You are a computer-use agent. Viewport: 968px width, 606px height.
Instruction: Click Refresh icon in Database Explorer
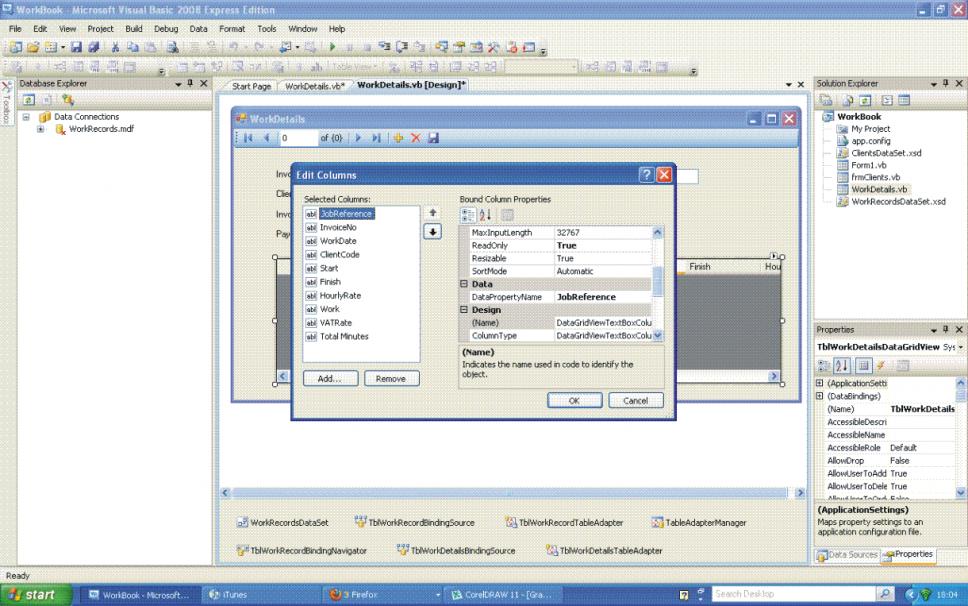(x=28, y=99)
